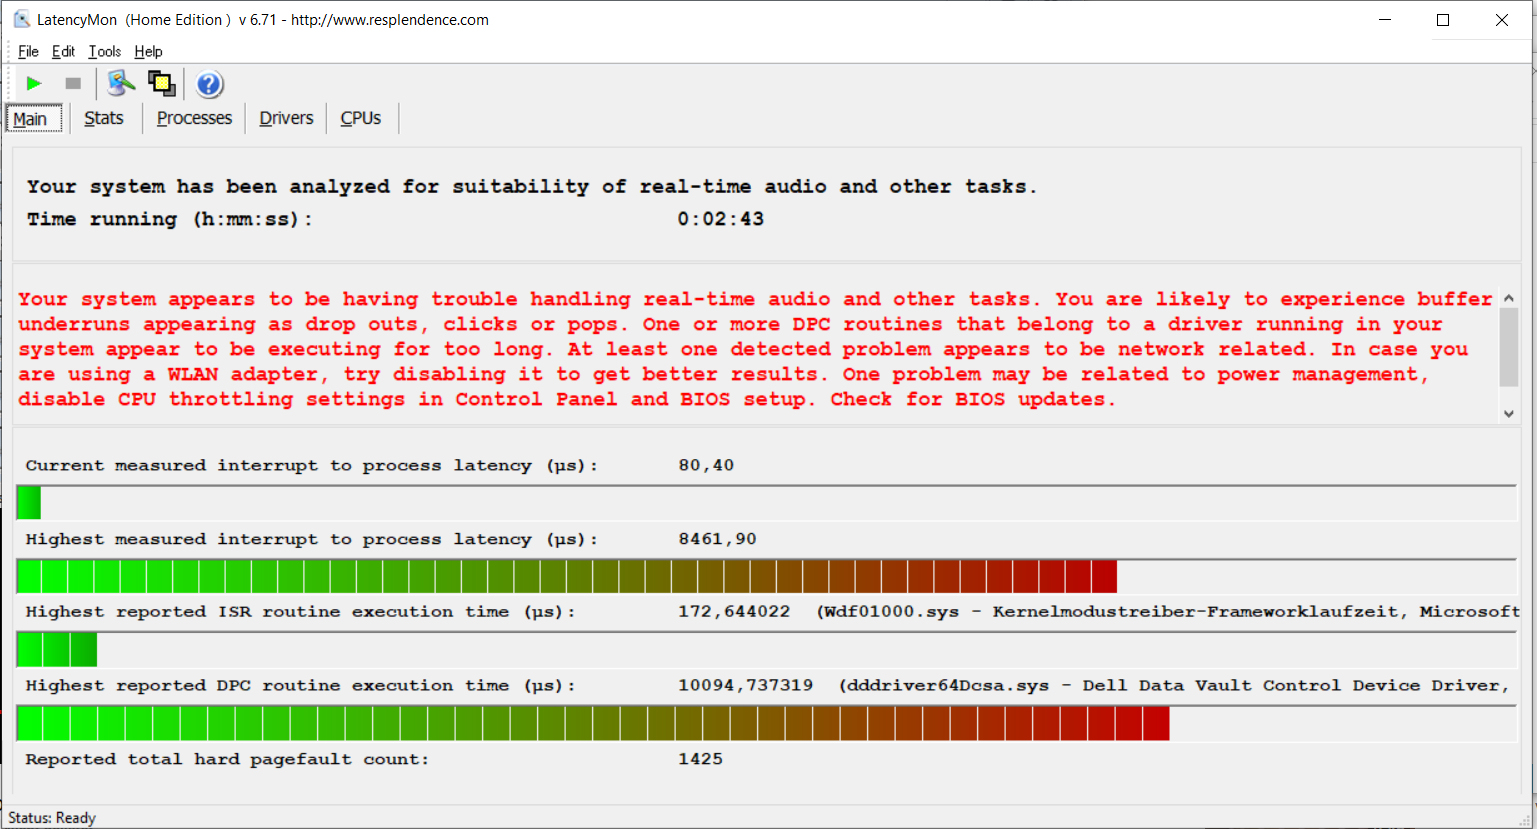Switch to the Stats tab
Screen dimensions: 1537x829
point(104,118)
